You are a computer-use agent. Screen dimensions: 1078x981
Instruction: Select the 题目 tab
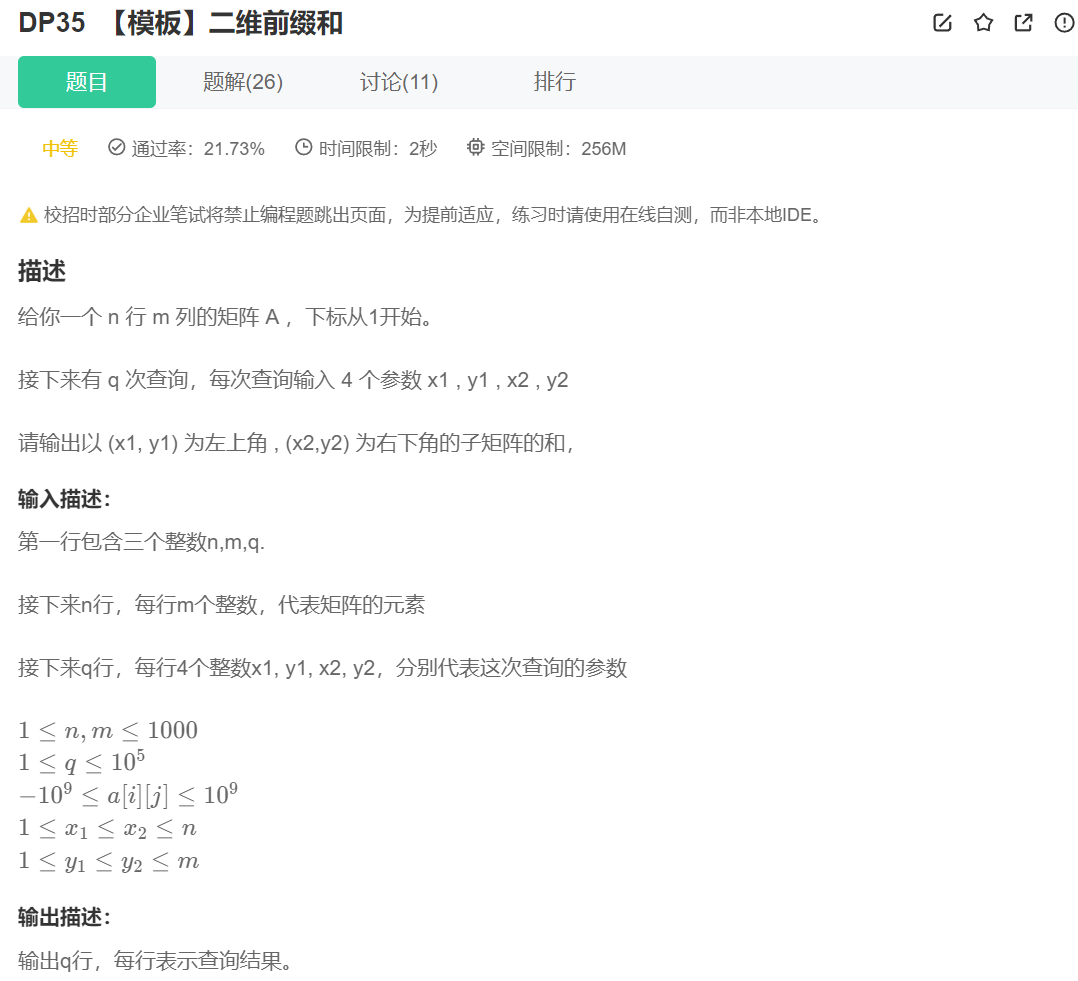87,82
